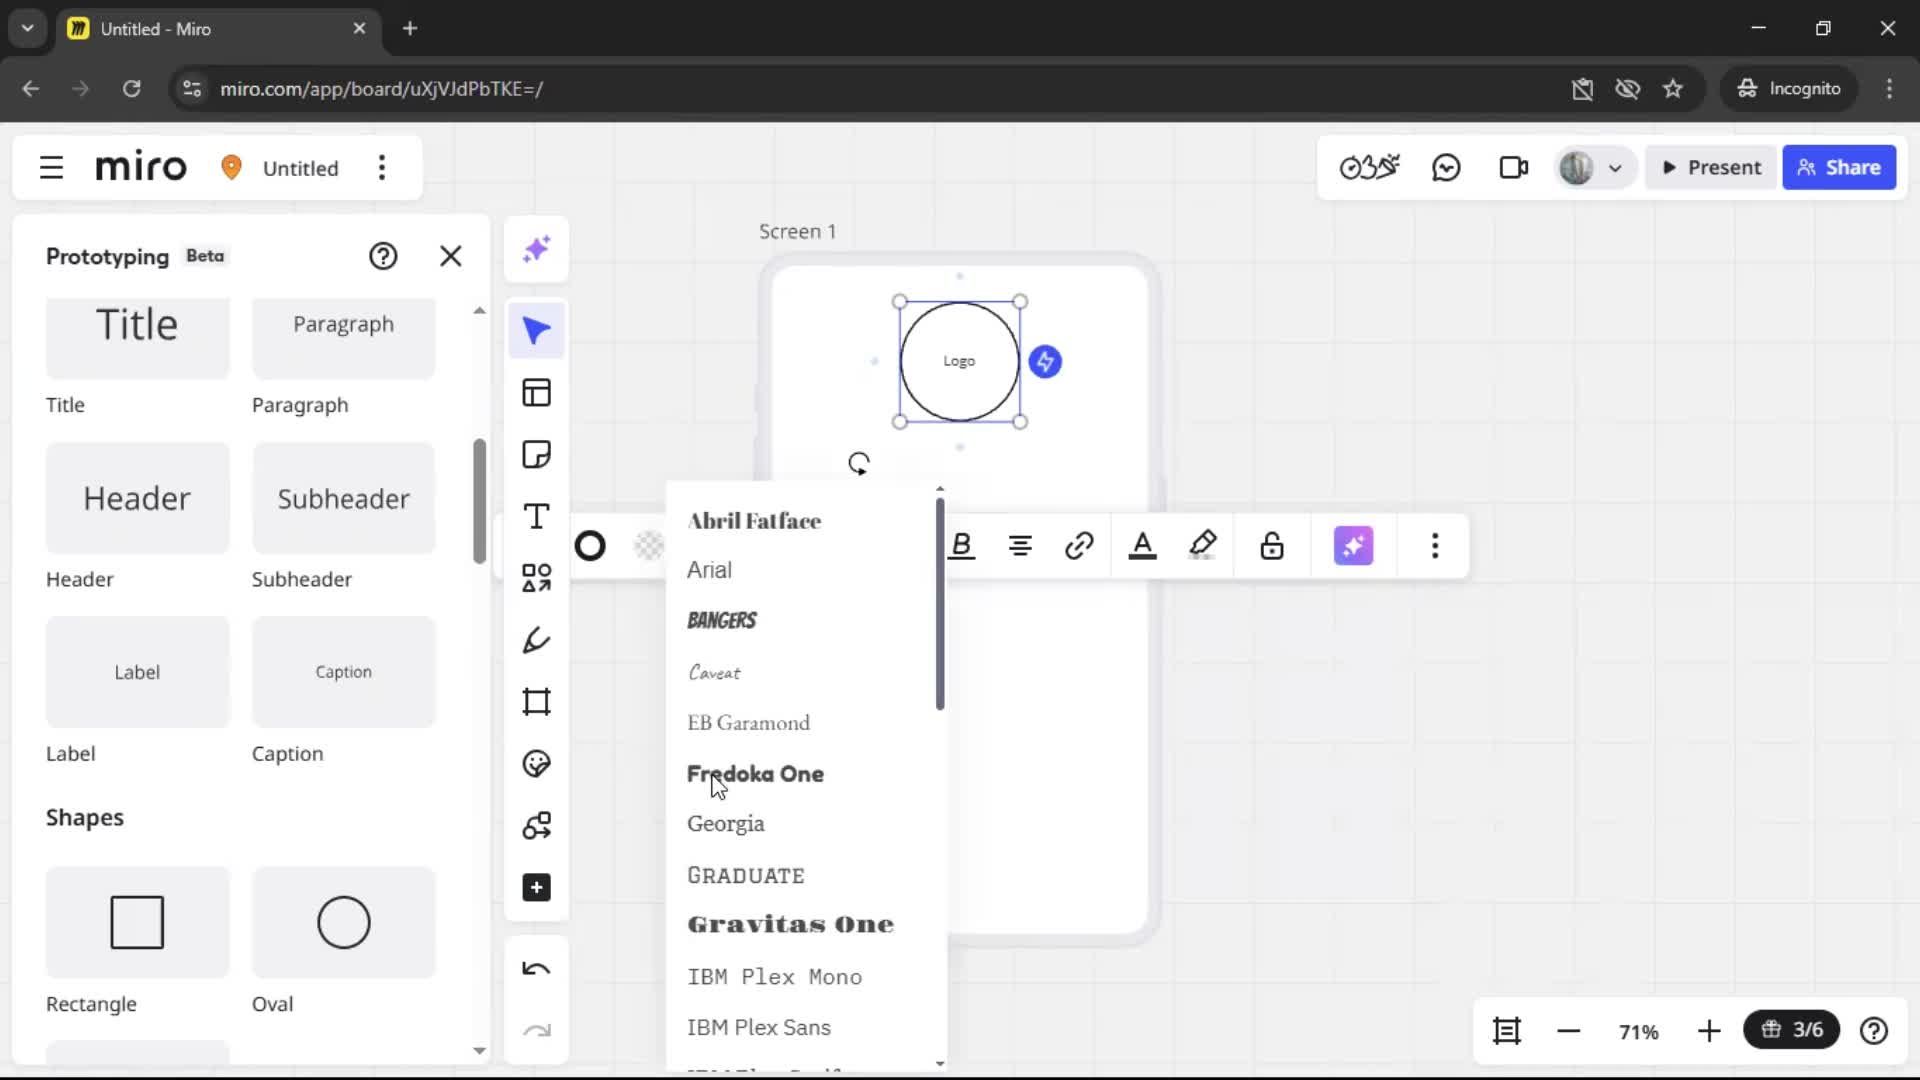The height and width of the screenshot is (1080, 1920).
Task: Open text alignment options
Action: click(1020, 546)
